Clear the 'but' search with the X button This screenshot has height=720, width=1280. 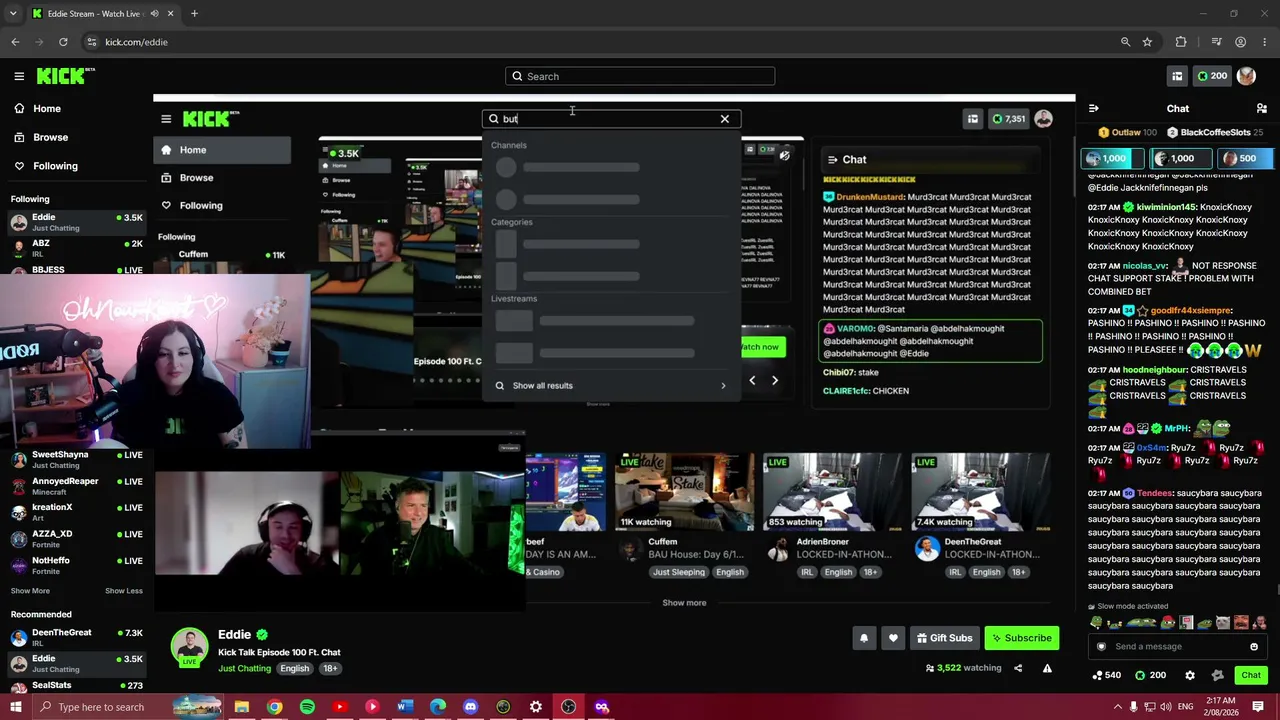pos(725,119)
